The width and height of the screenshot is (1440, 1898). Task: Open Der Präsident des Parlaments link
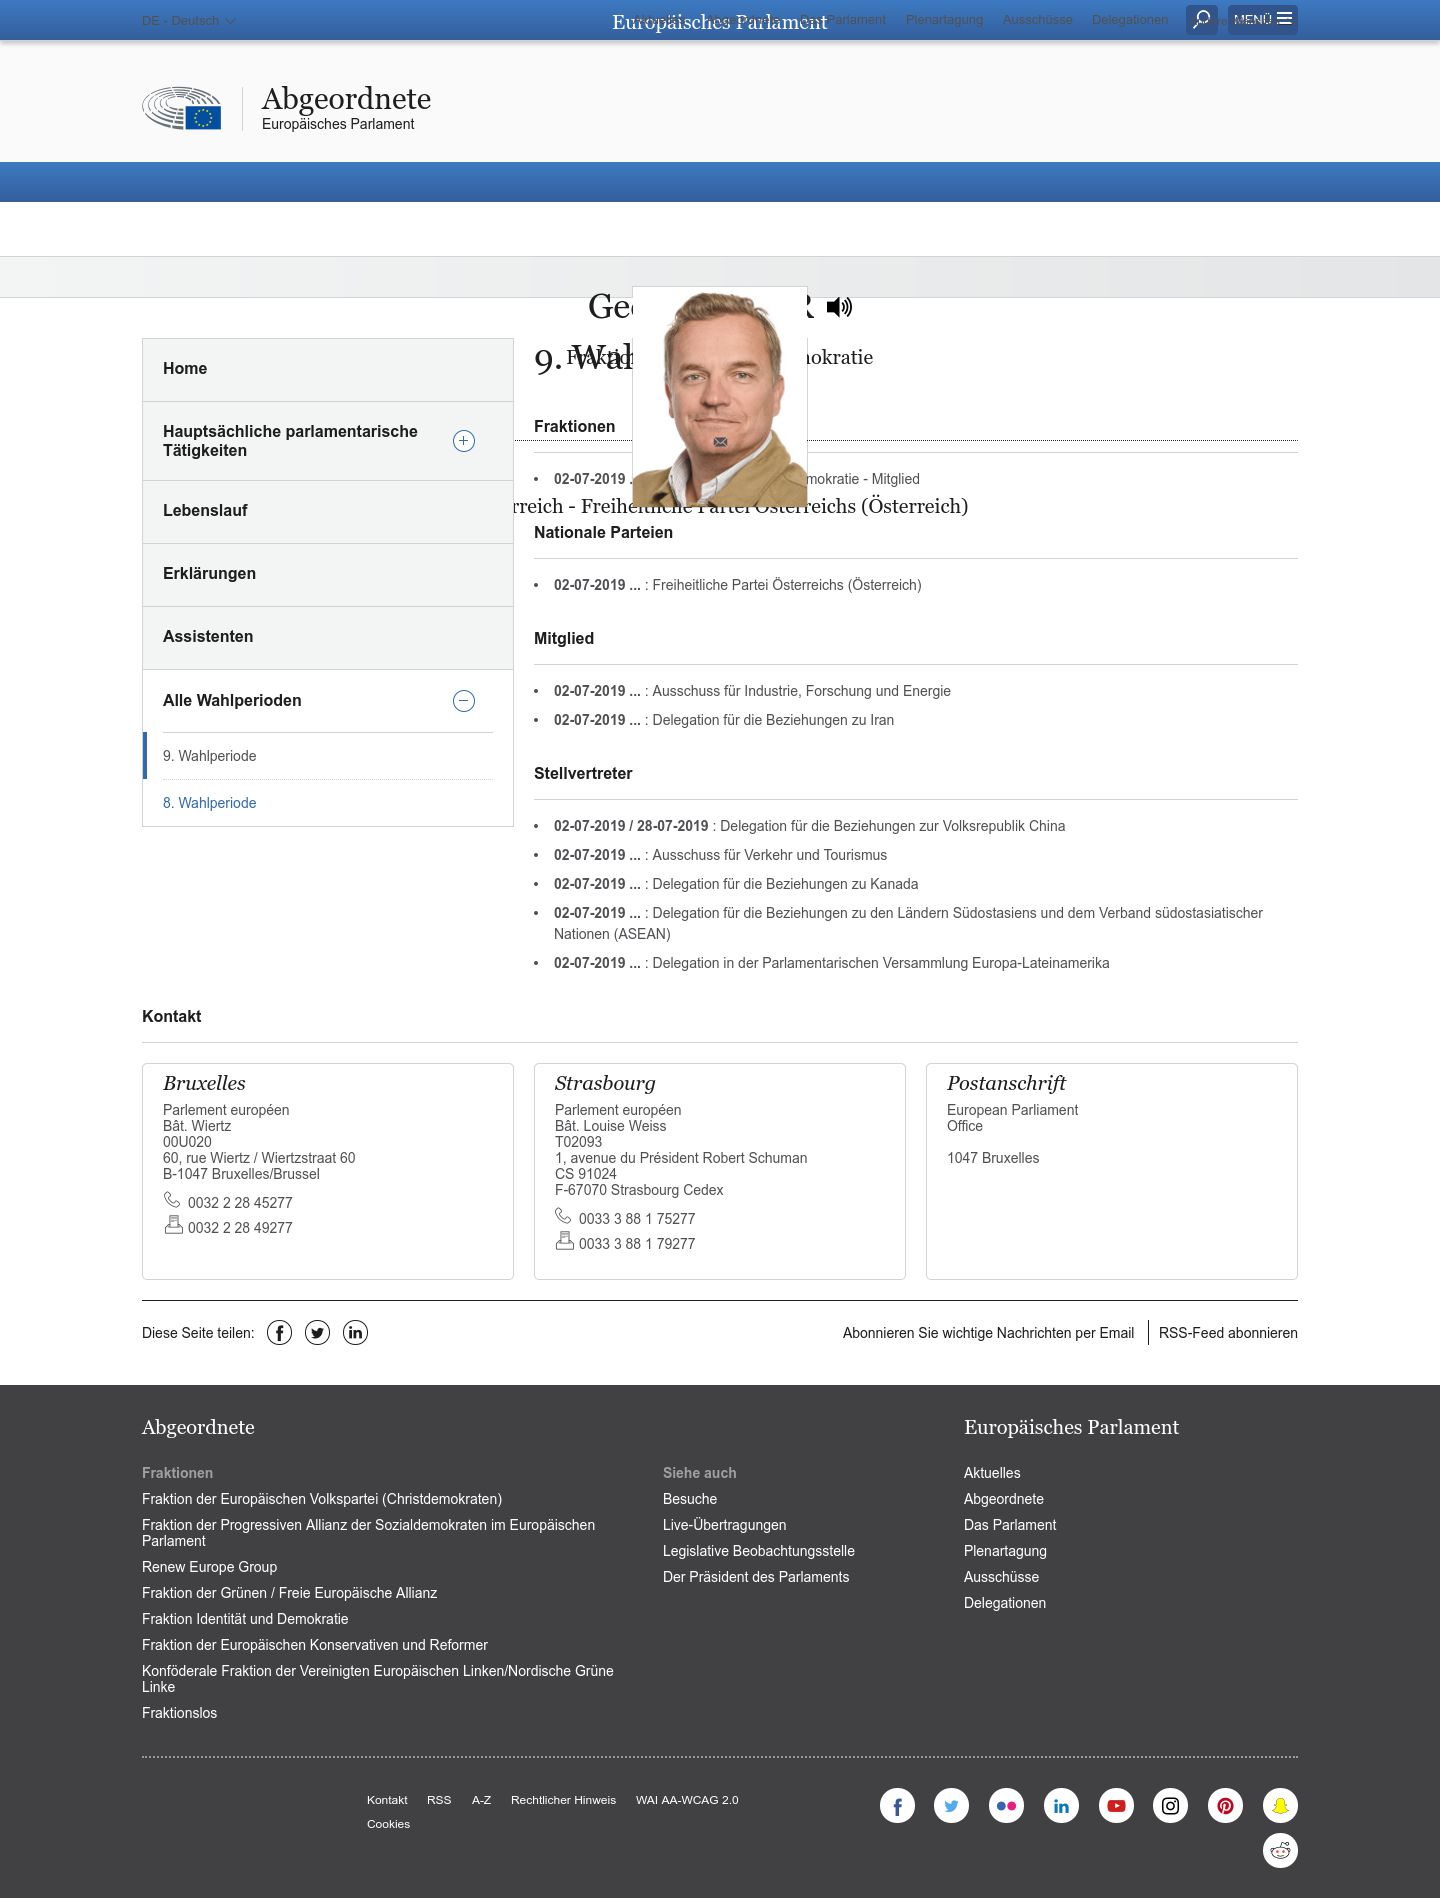(x=756, y=1577)
